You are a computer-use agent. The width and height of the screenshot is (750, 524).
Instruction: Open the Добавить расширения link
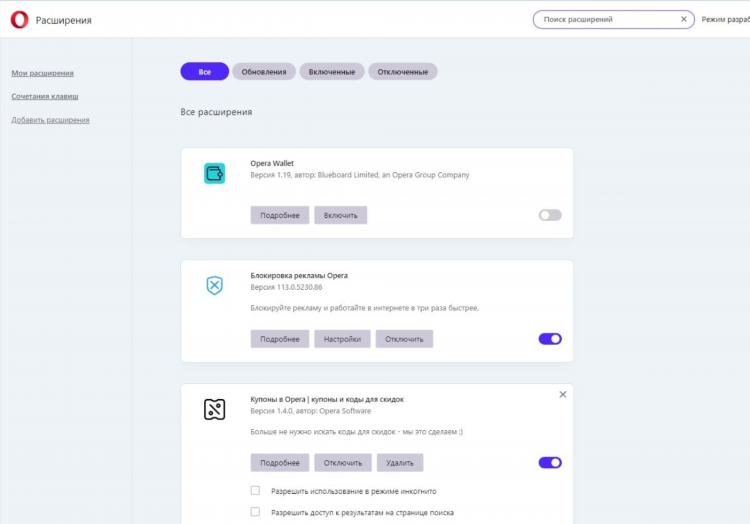[50, 120]
